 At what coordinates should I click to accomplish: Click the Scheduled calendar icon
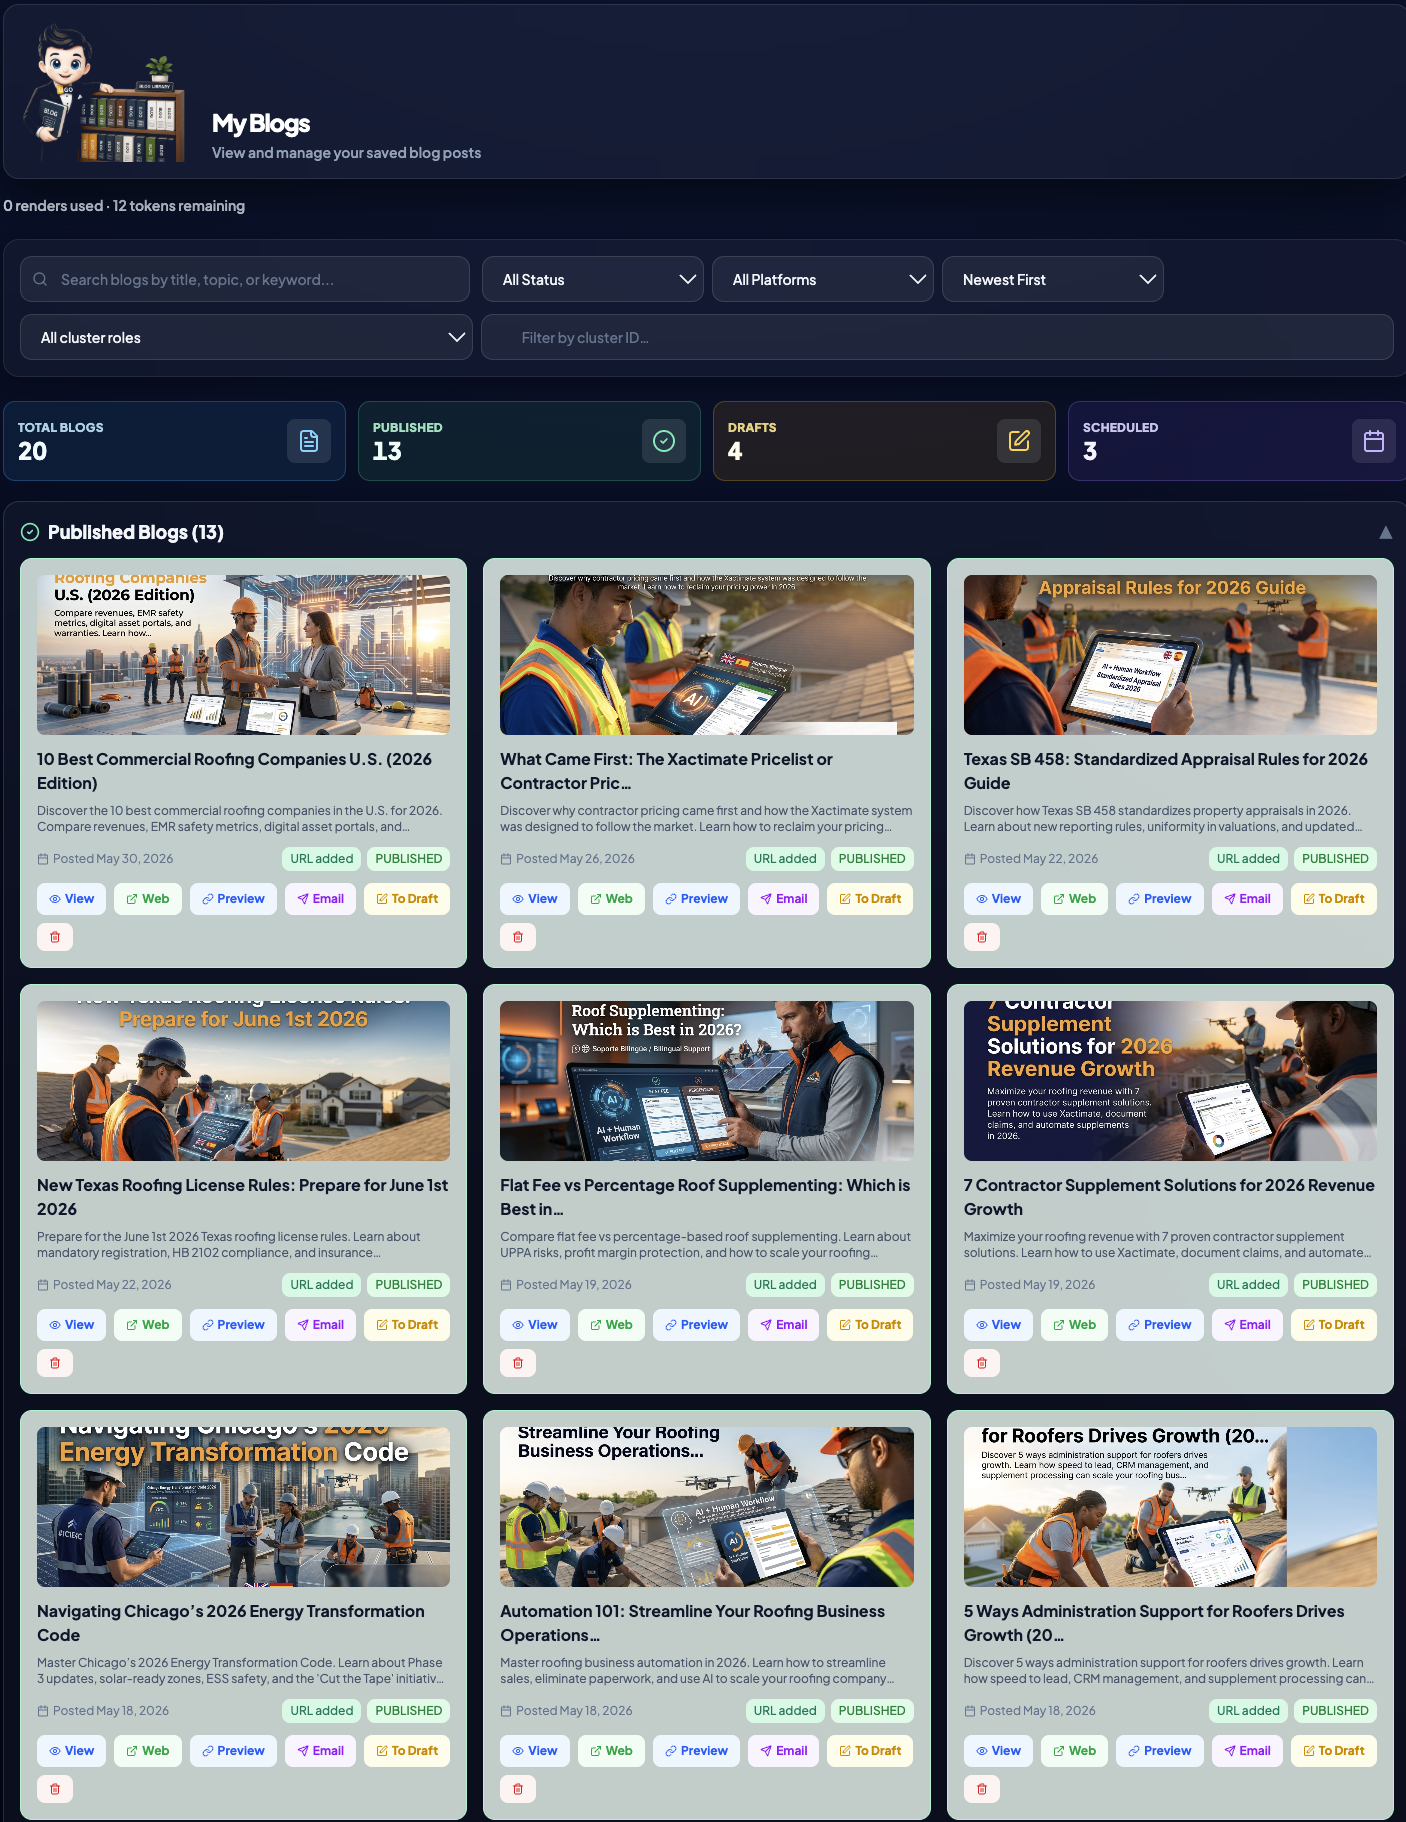(1374, 441)
